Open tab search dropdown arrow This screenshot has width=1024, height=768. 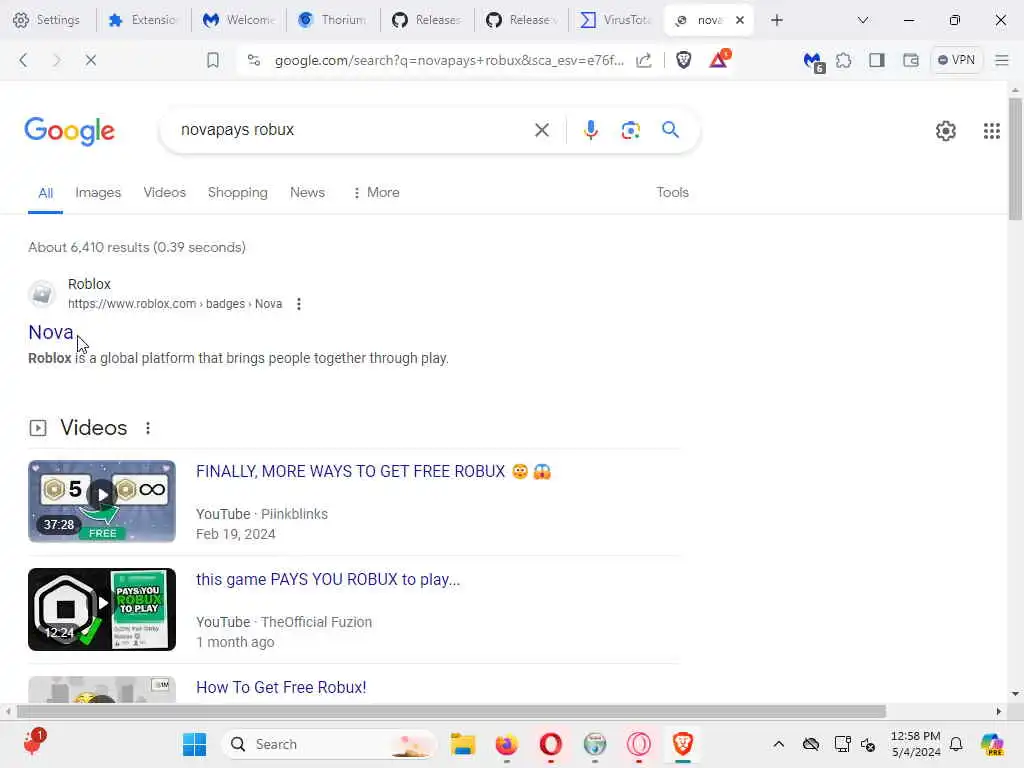pos(863,20)
